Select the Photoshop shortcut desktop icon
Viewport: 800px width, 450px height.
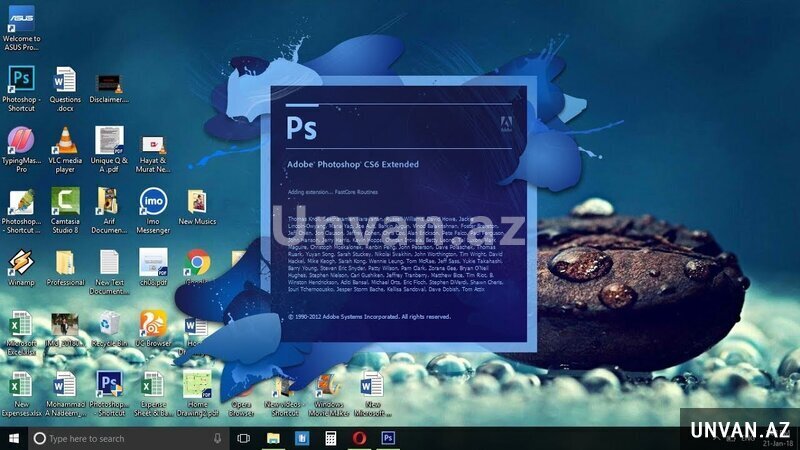coord(20,80)
